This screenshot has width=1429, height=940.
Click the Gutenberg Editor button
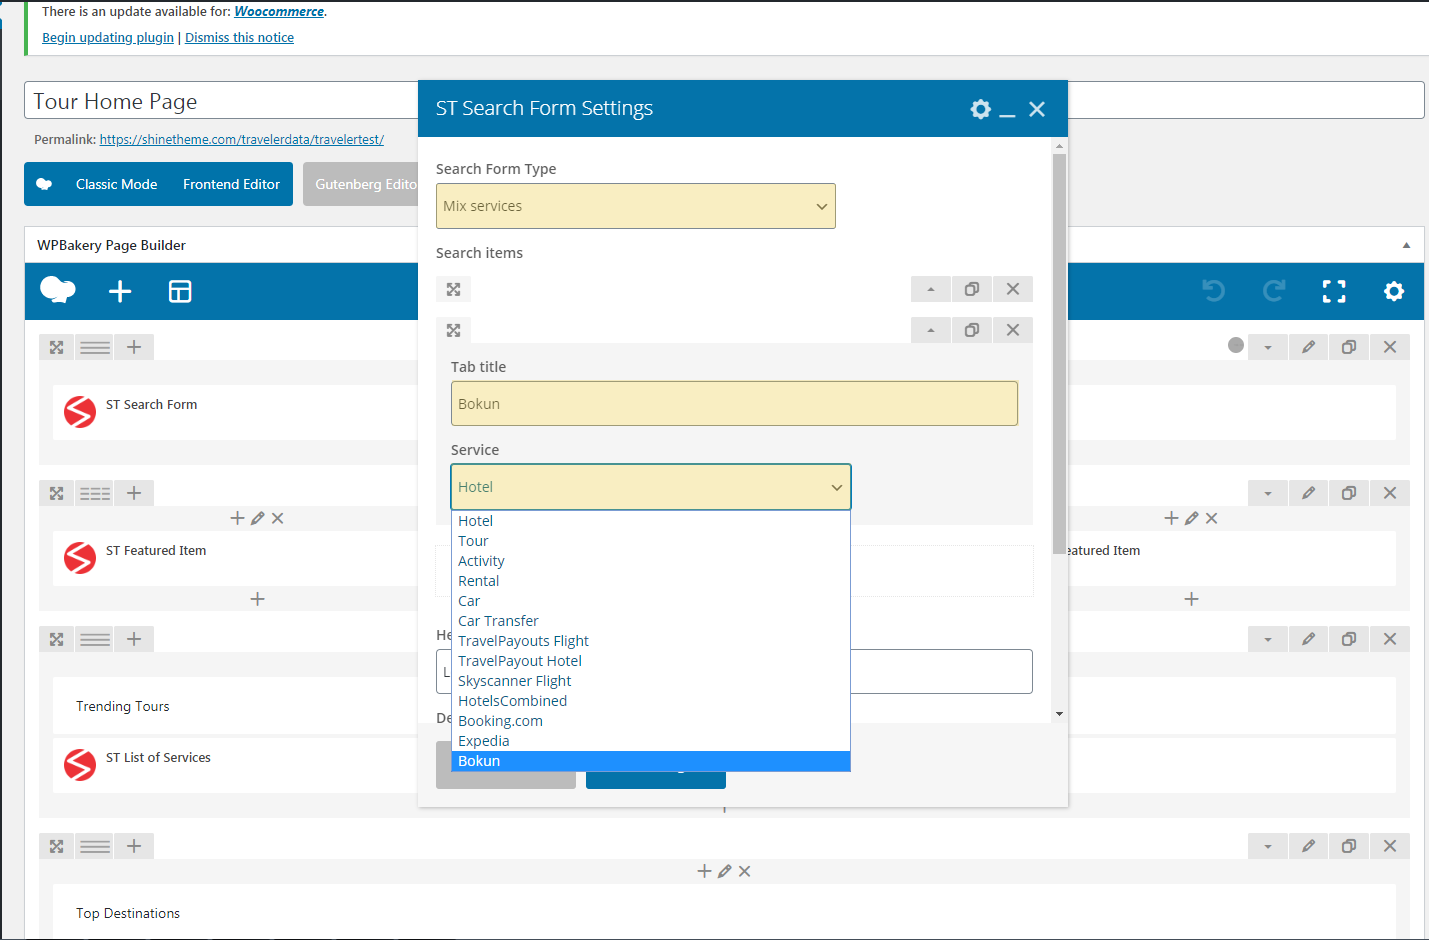(361, 184)
